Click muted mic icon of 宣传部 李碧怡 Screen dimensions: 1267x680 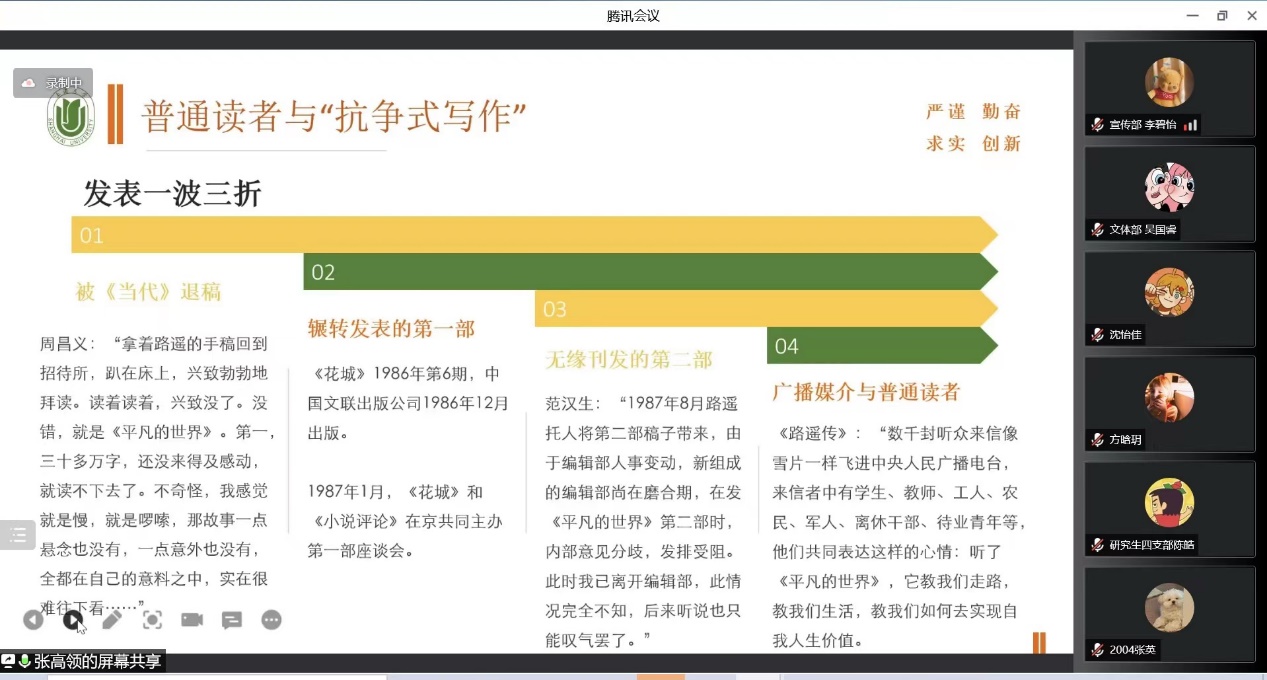coord(1097,125)
